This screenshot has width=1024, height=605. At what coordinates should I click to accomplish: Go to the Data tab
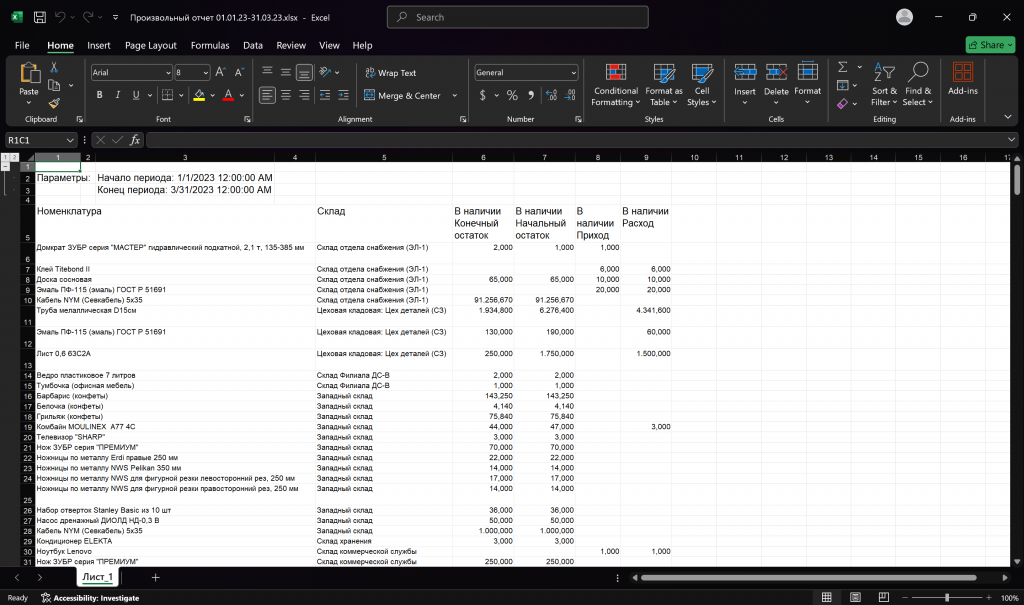click(x=253, y=45)
